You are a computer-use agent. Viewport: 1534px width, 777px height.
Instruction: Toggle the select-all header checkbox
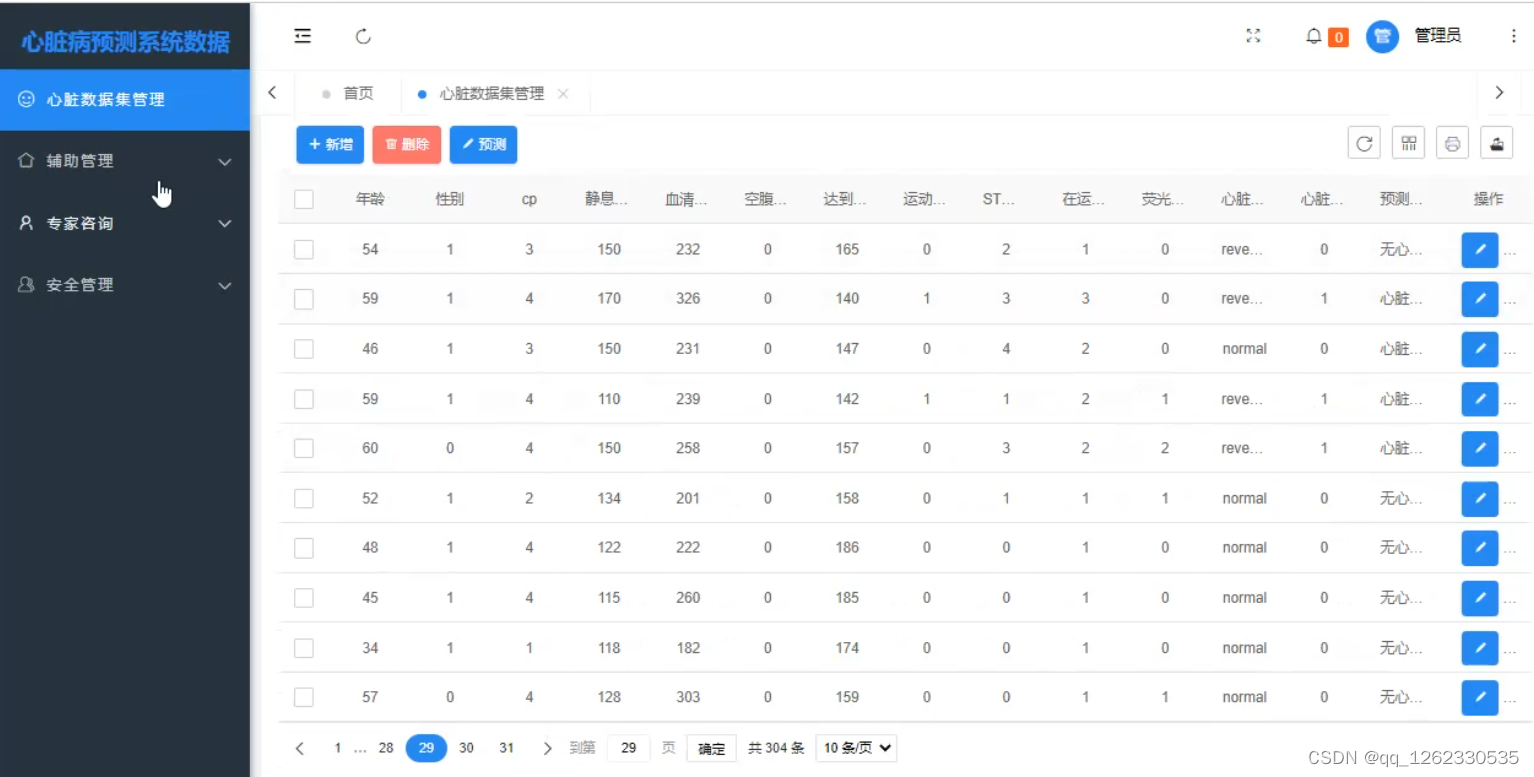point(304,199)
